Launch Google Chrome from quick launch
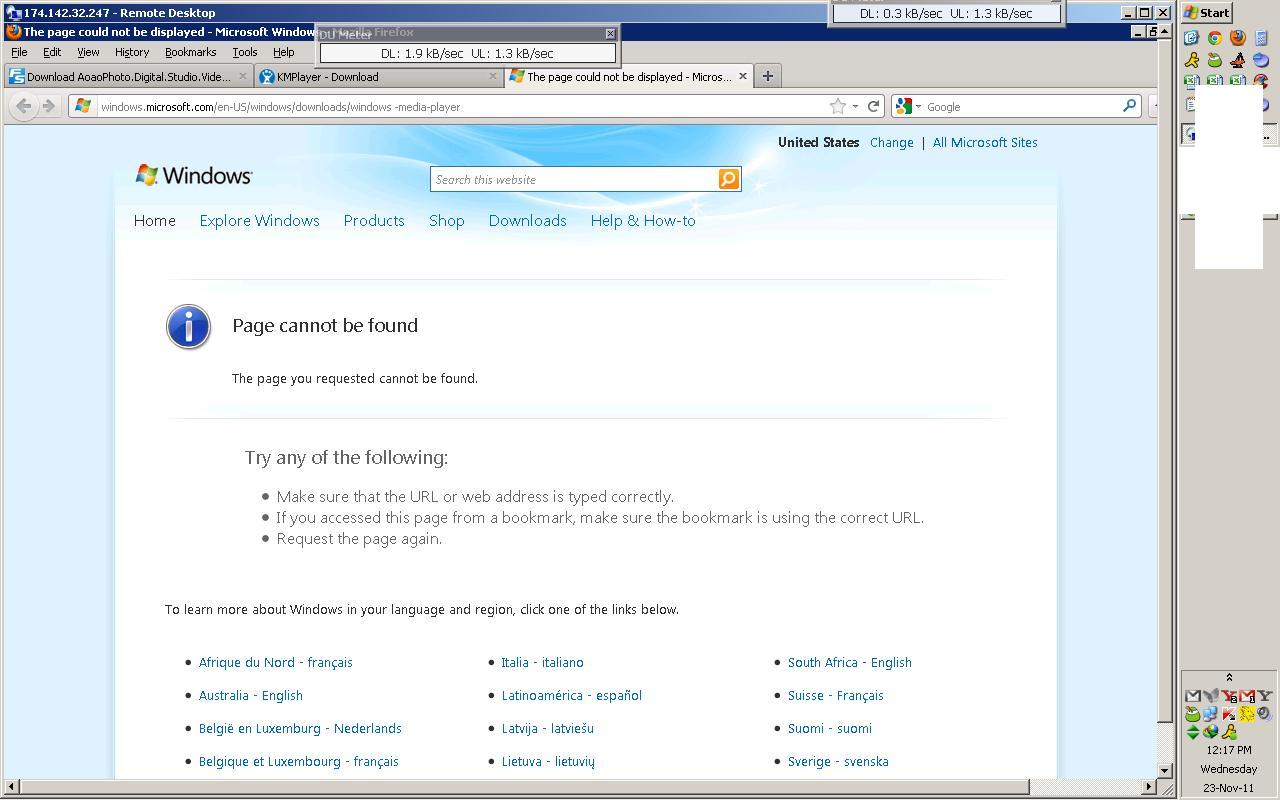The image size is (1280, 800). (x=1215, y=38)
